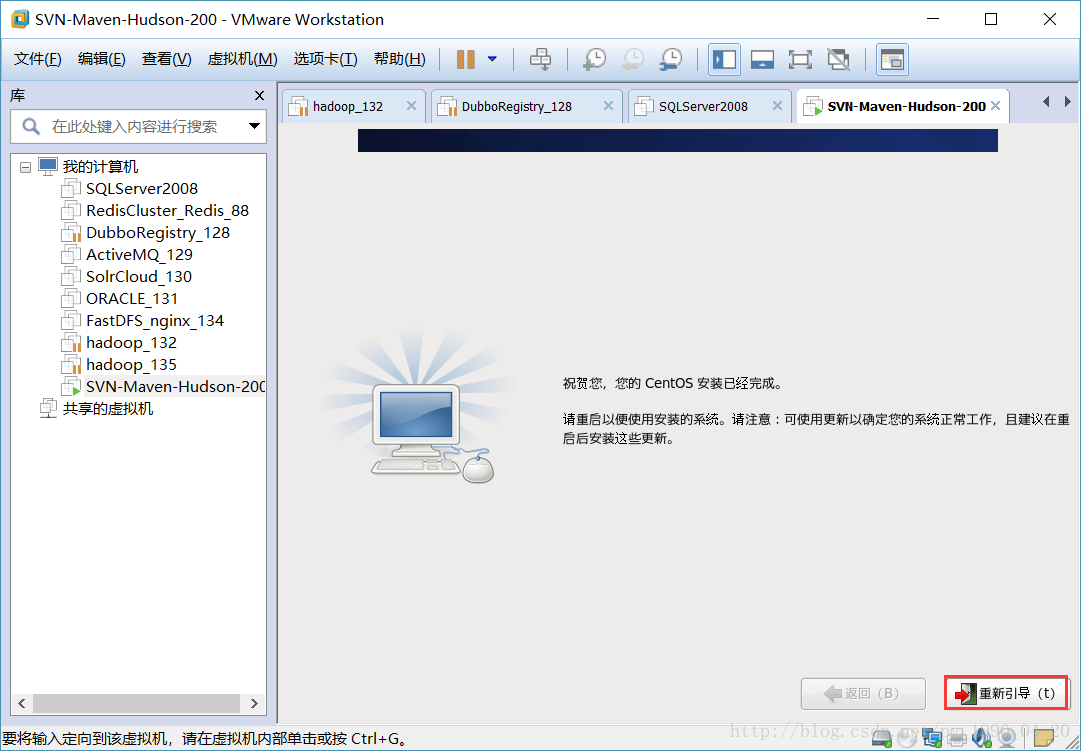This screenshot has width=1081, height=751.
Task: Close the SVN-Maven-Hudson-200 tab
Action: 996,106
